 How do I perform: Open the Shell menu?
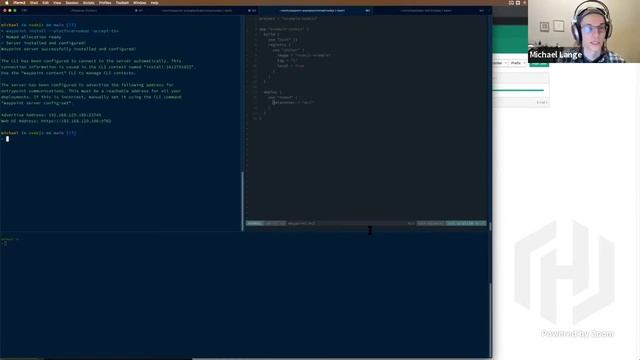(x=34, y=3)
